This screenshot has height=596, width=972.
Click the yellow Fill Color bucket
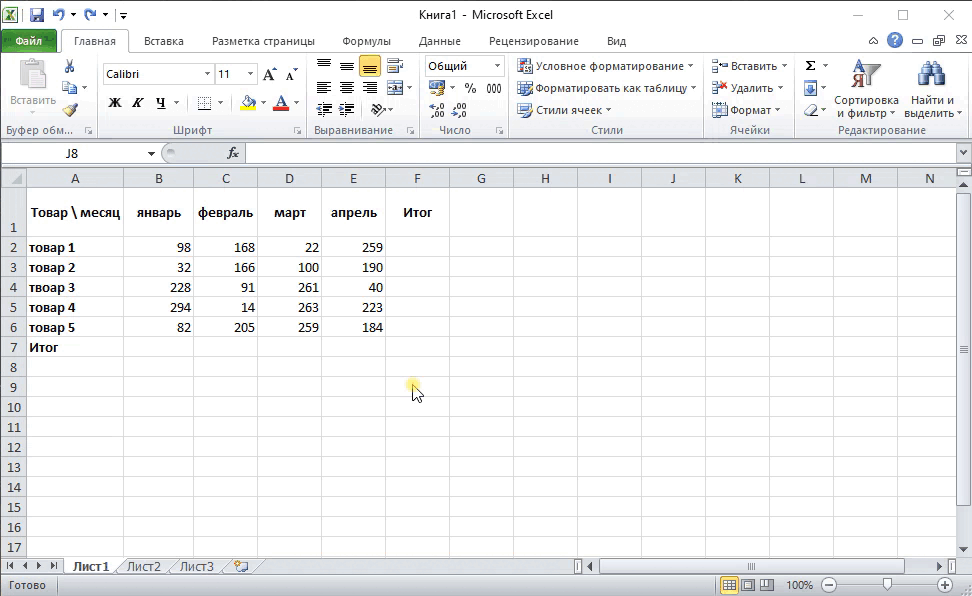(x=248, y=103)
